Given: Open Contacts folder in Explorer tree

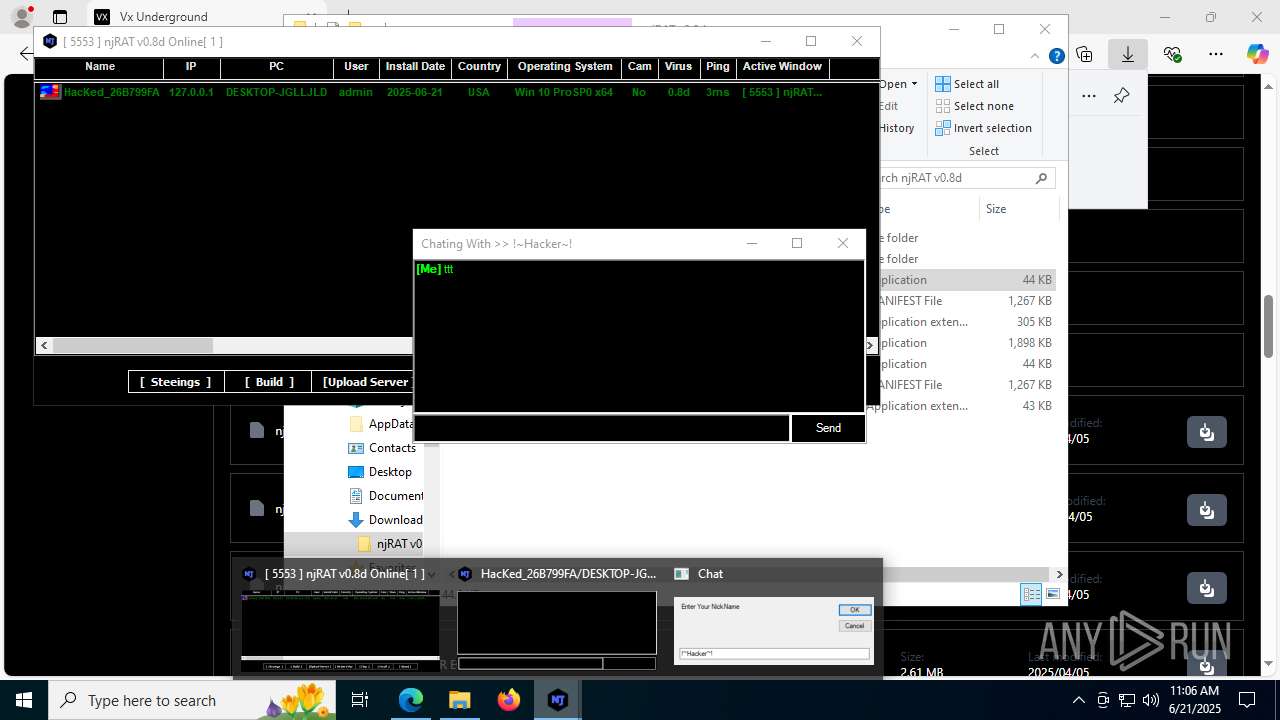Looking at the screenshot, I should click(384, 448).
